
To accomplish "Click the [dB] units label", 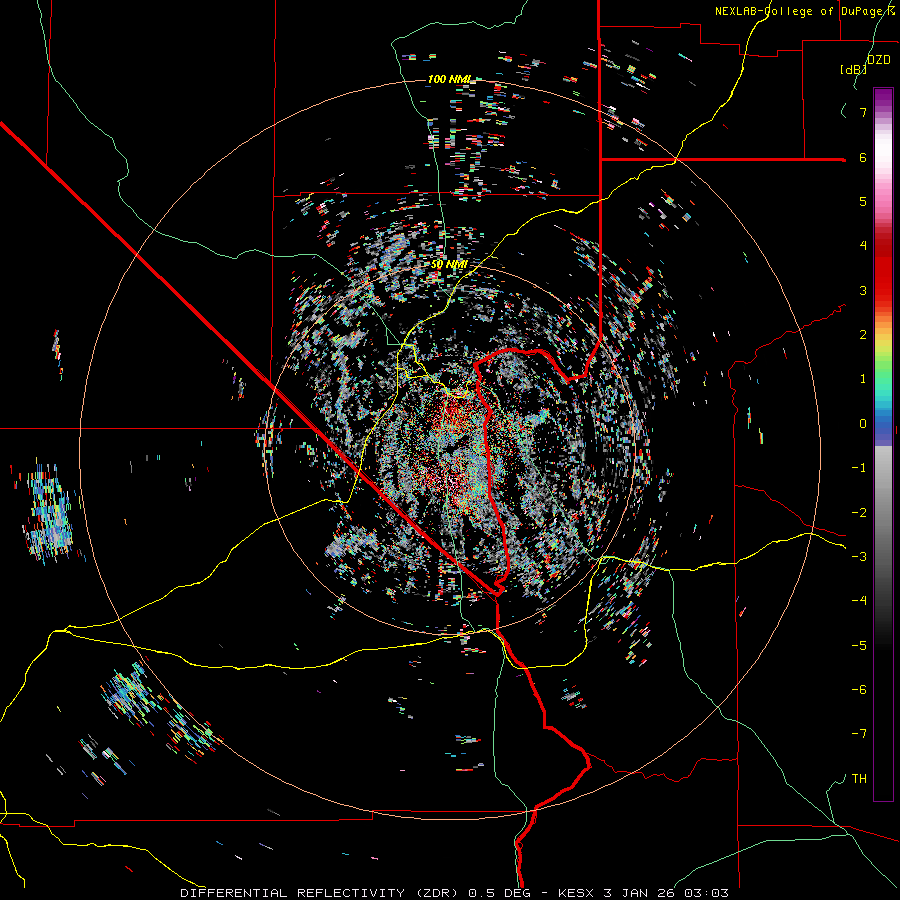I will pyautogui.click(x=853, y=69).
